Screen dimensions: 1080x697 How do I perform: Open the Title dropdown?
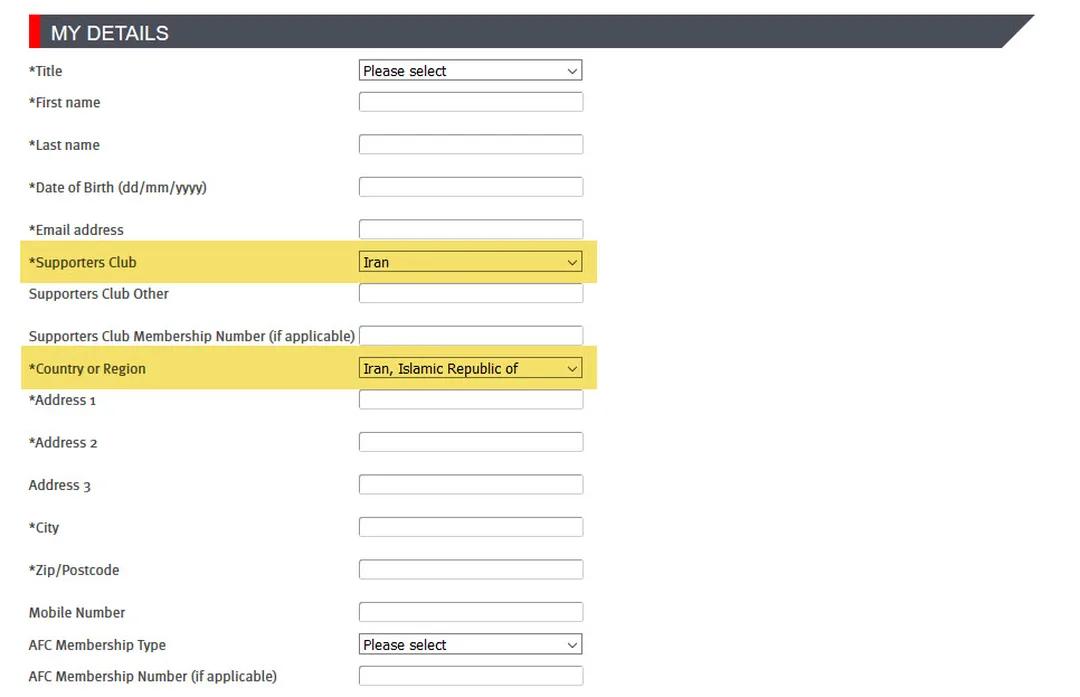(x=470, y=70)
